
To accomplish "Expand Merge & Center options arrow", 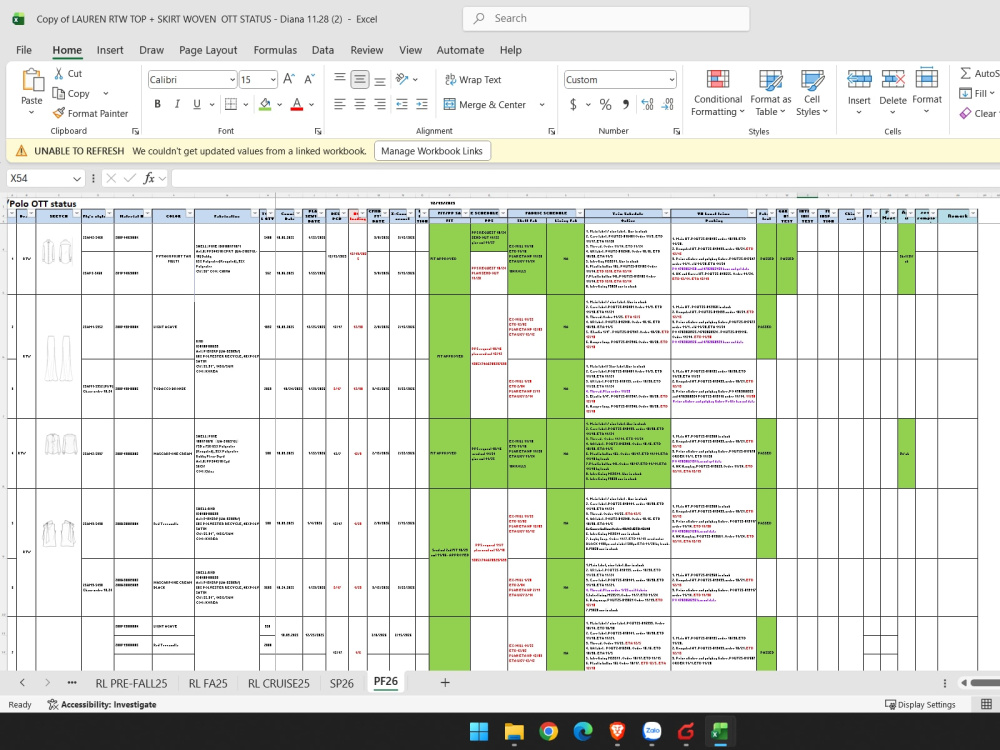I will [542, 105].
